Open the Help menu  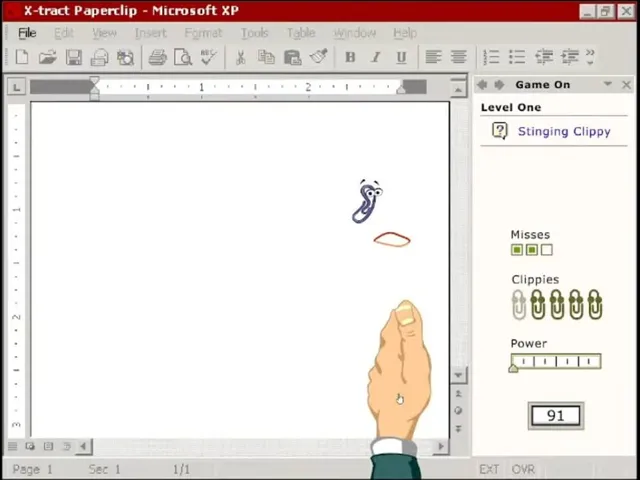tap(405, 33)
